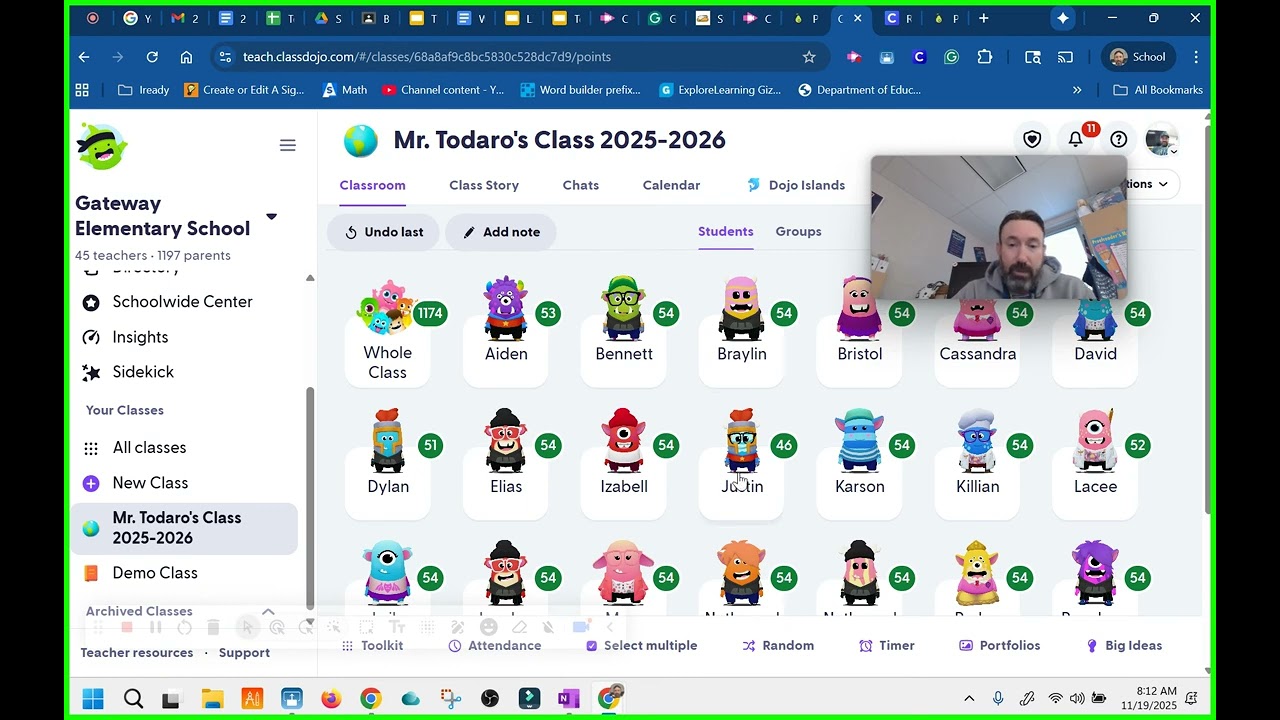This screenshot has height=720, width=1280.
Task: Switch to the Class Story tab
Action: 484,185
